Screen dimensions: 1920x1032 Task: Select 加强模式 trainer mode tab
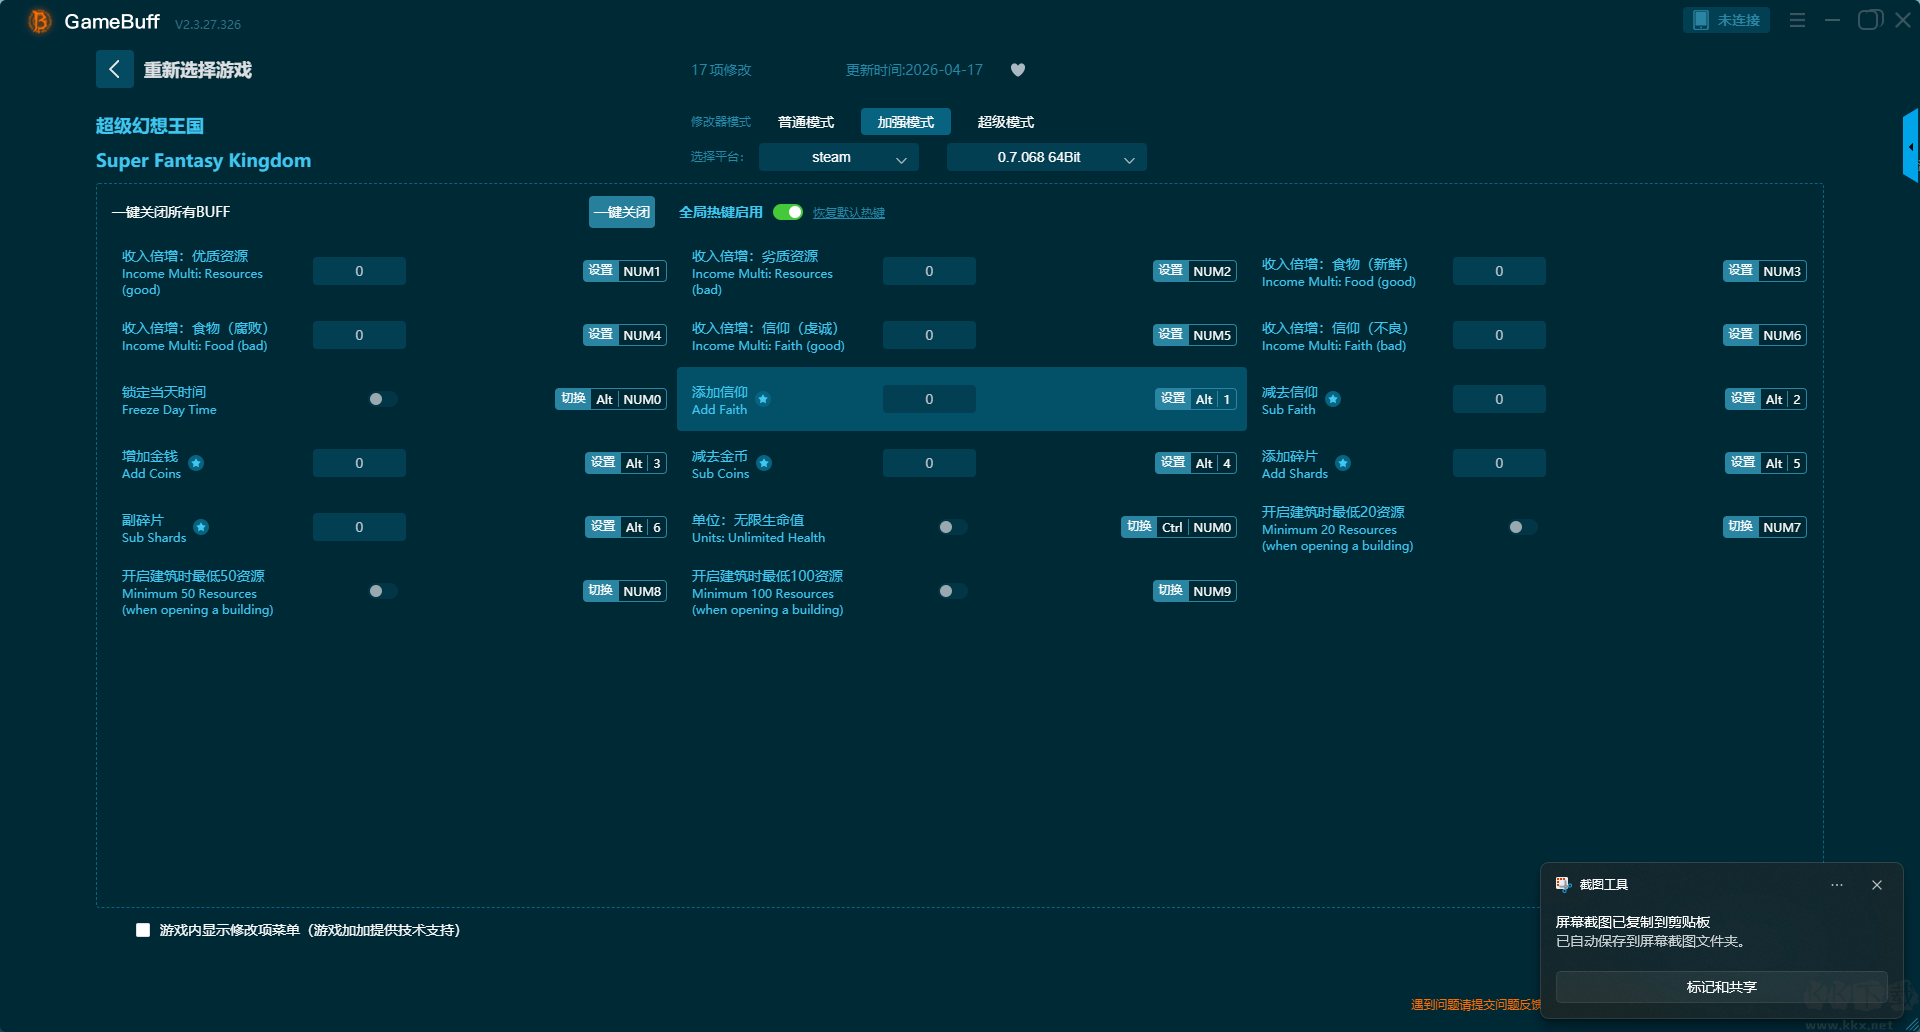click(906, 122)
